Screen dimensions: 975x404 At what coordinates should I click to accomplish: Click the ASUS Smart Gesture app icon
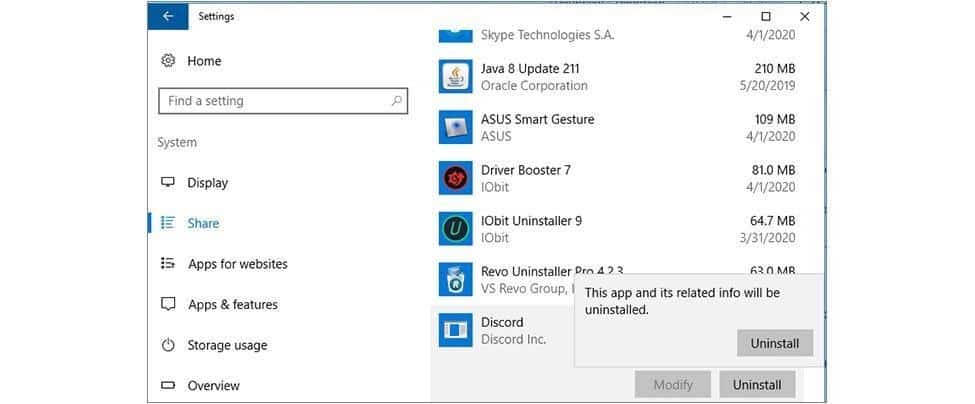(455, 127)
